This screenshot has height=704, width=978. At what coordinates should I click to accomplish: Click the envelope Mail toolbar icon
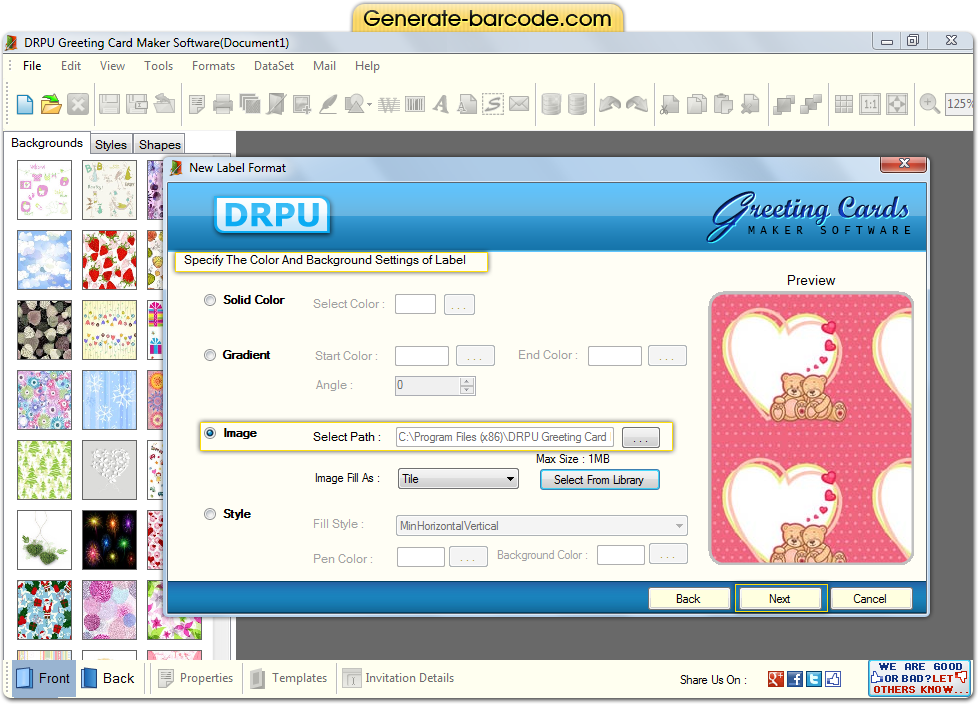[519, 104]
